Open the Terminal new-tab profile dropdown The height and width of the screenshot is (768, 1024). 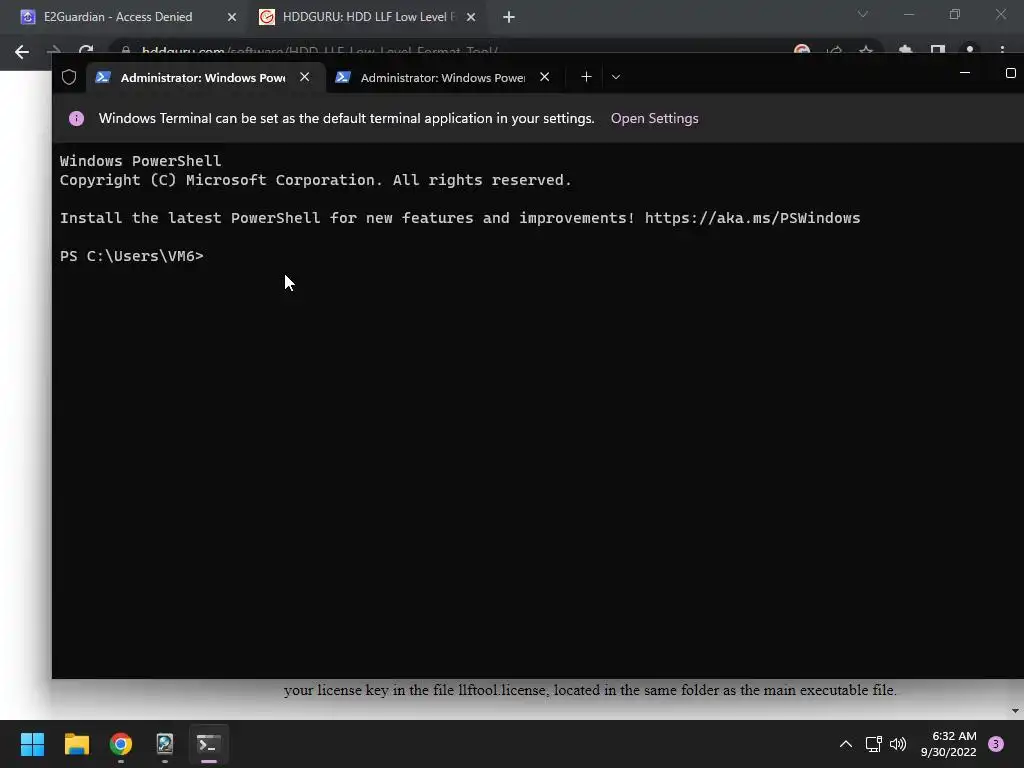pyautogui.click(x=615, y=77)
